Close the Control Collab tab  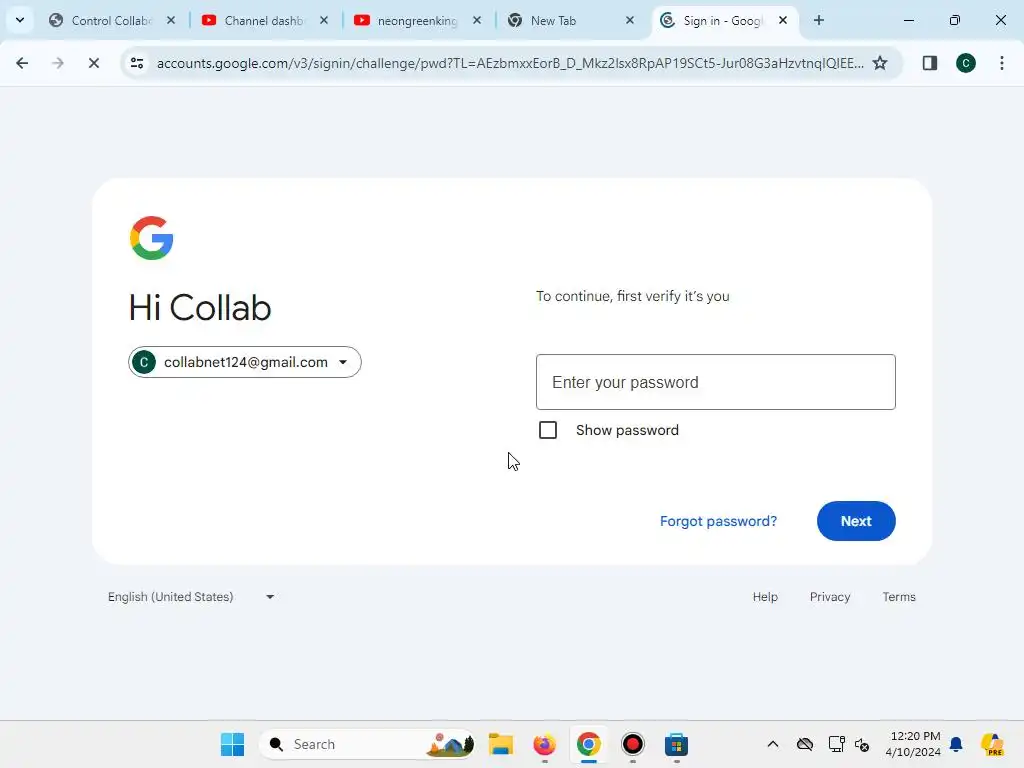point(171,20)
